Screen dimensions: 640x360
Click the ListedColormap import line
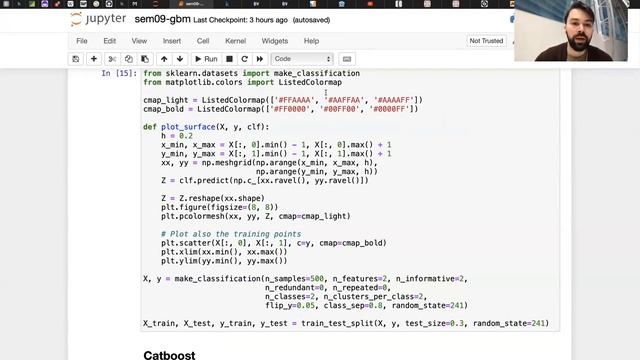click(x=242, y=82)
